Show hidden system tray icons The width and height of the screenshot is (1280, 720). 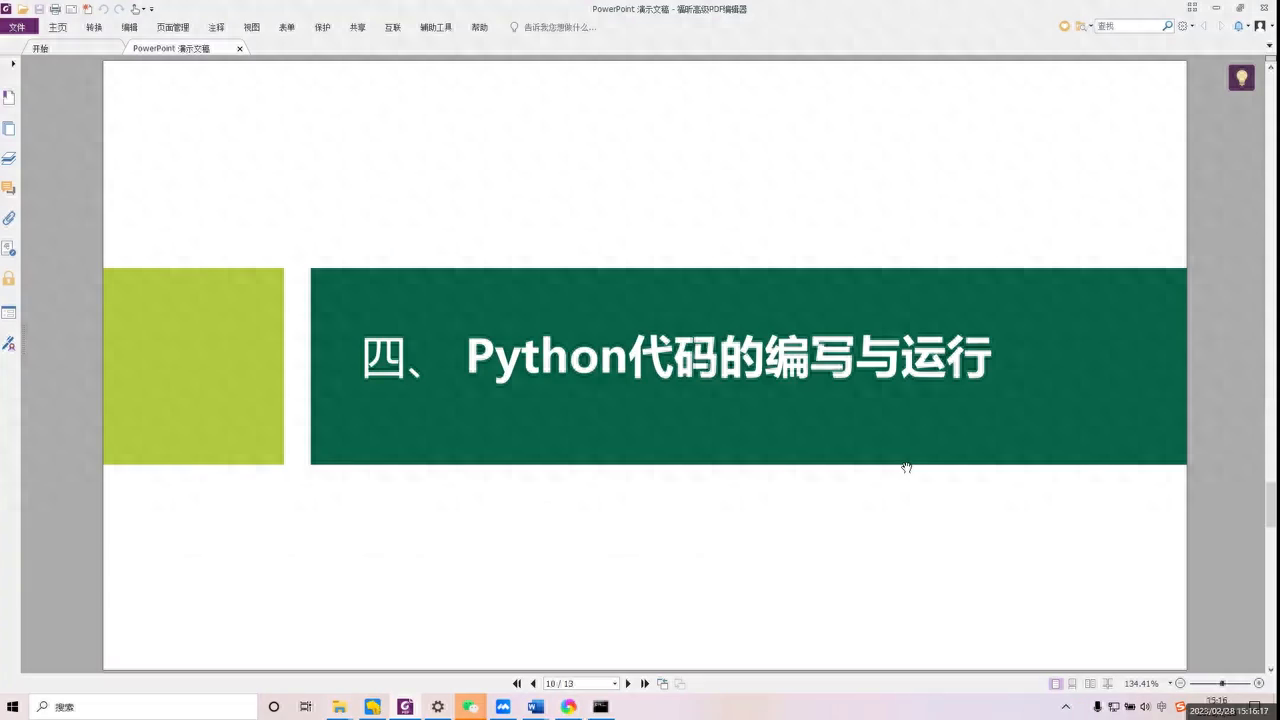[x=1065, y=707]
